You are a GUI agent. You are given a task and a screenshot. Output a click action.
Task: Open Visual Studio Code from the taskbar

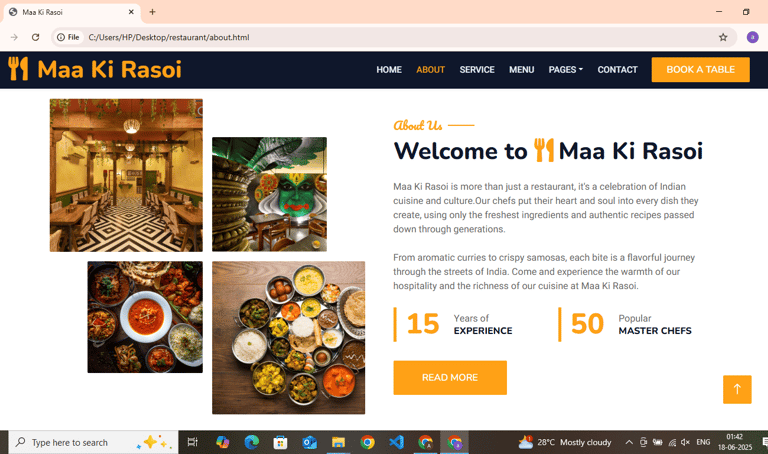[396, 442]
